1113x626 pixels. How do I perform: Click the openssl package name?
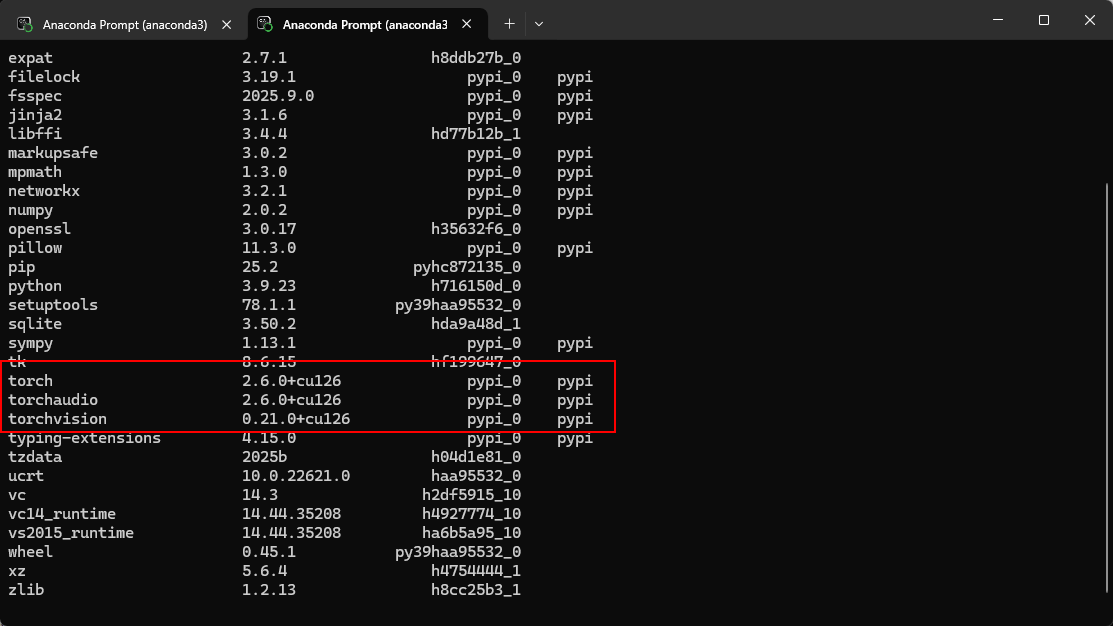[x=39, y=229]
